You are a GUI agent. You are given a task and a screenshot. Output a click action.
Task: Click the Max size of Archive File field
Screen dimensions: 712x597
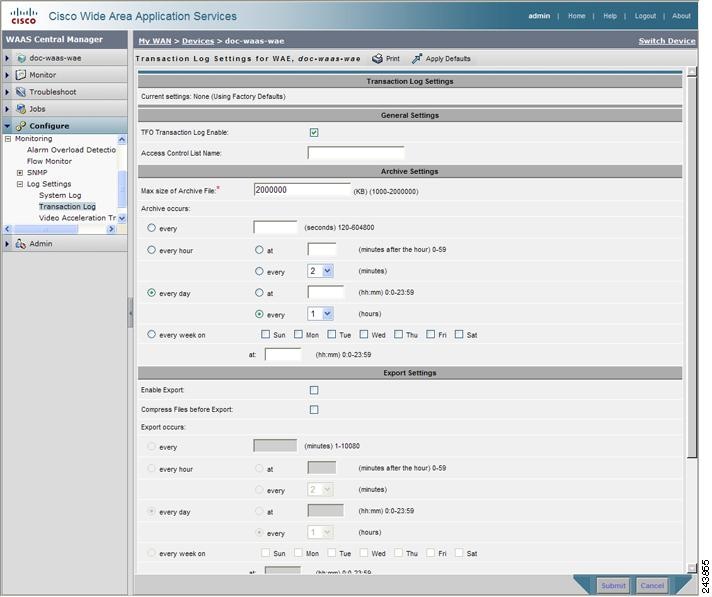click(x=302, y=190)
